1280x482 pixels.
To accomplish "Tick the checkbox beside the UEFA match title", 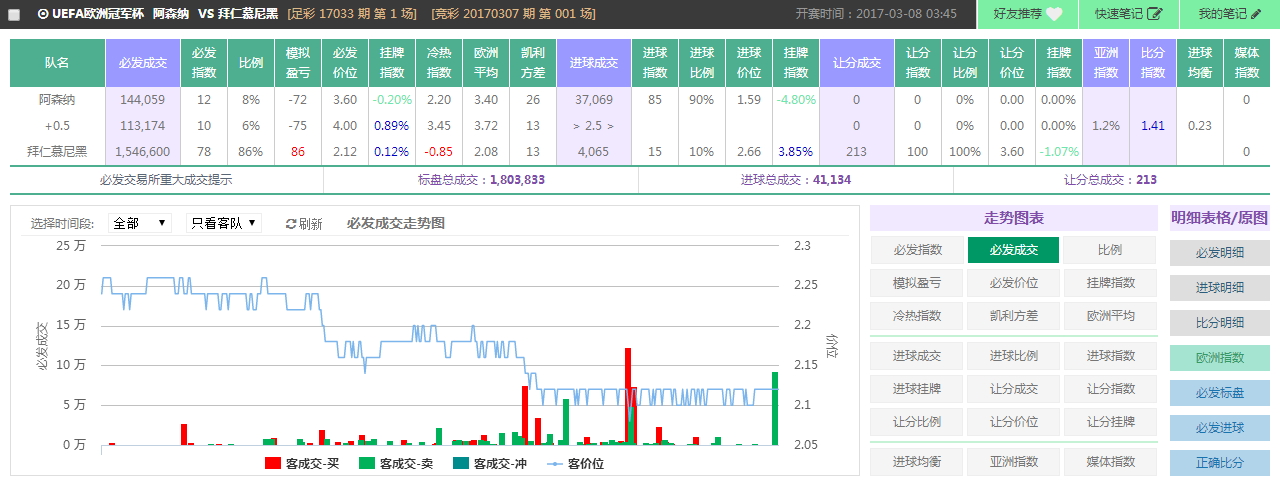I will (x=14, y=15).
